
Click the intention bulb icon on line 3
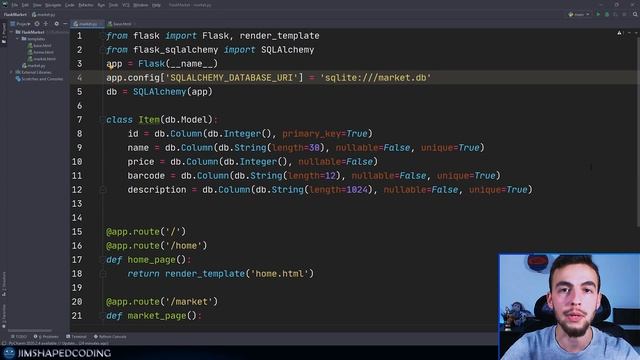click(x=111, y=67)
